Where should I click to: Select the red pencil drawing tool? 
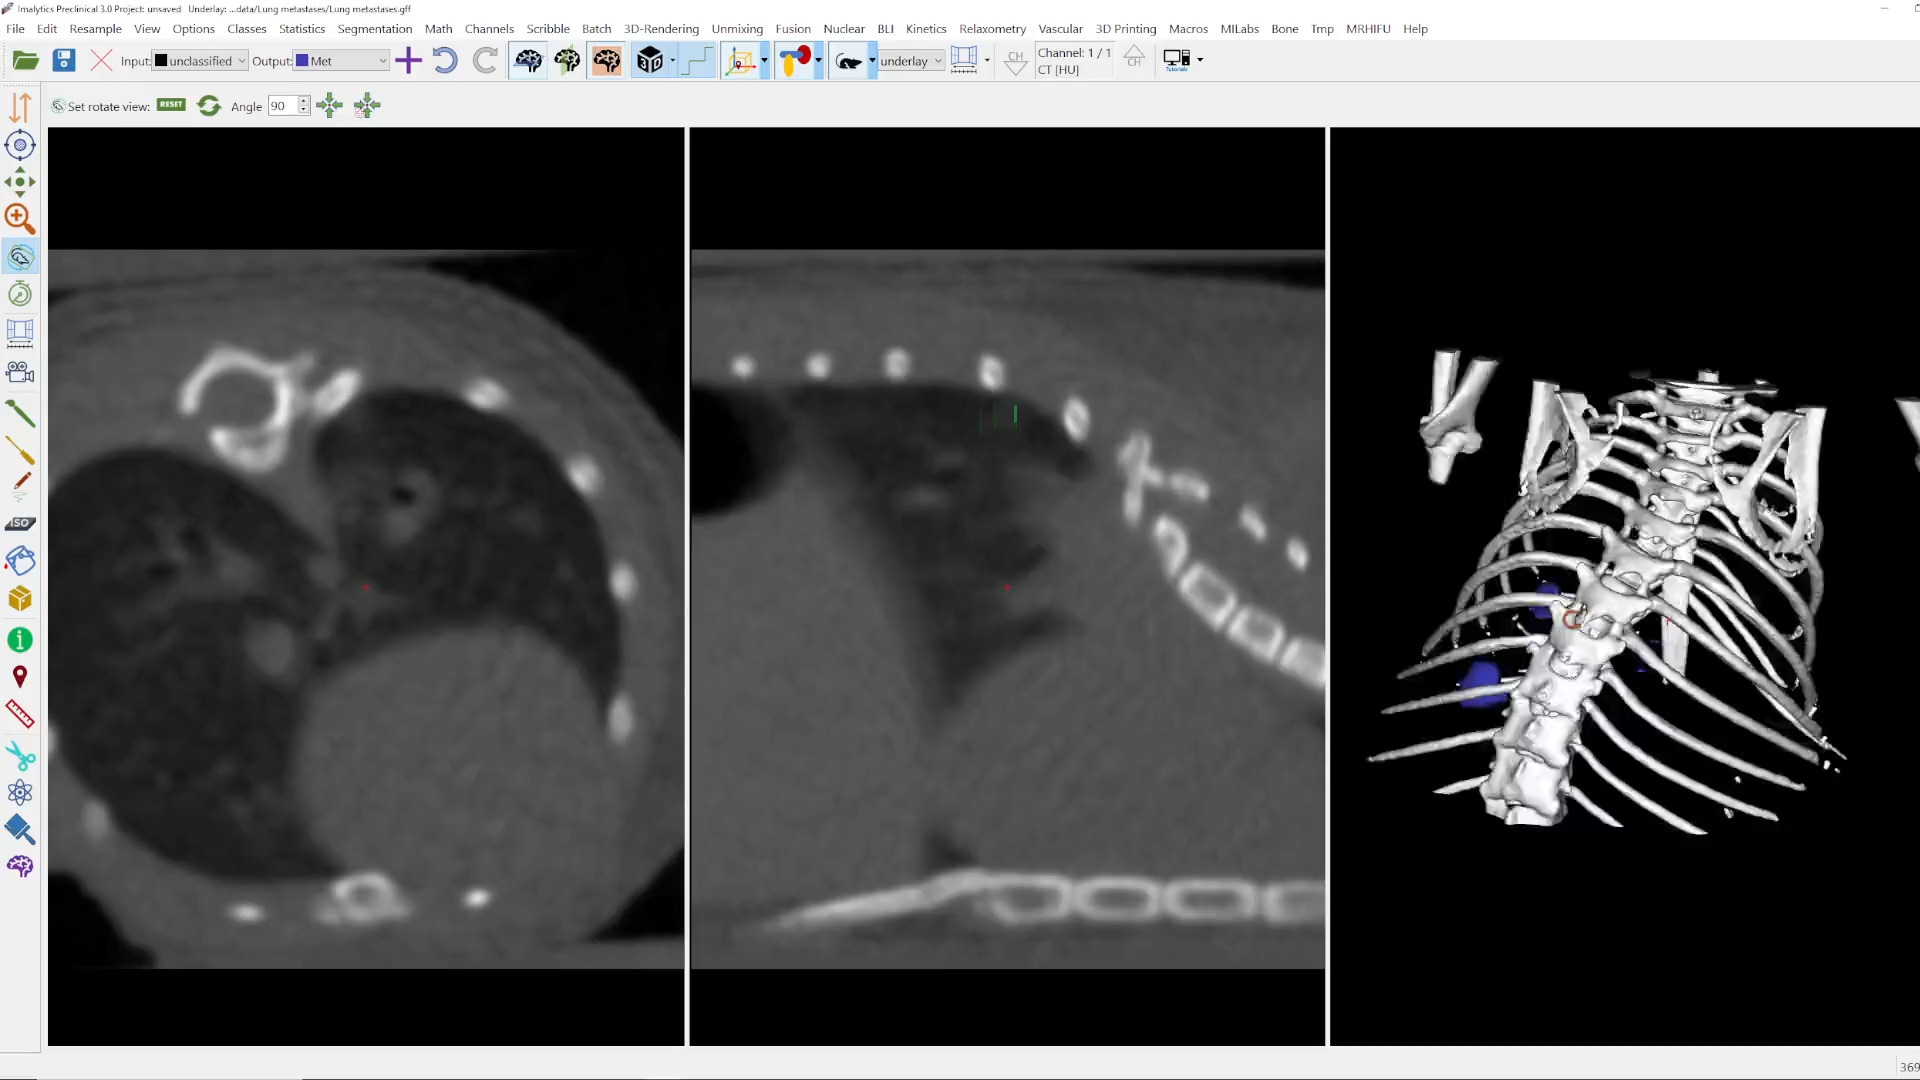point(20,486)
